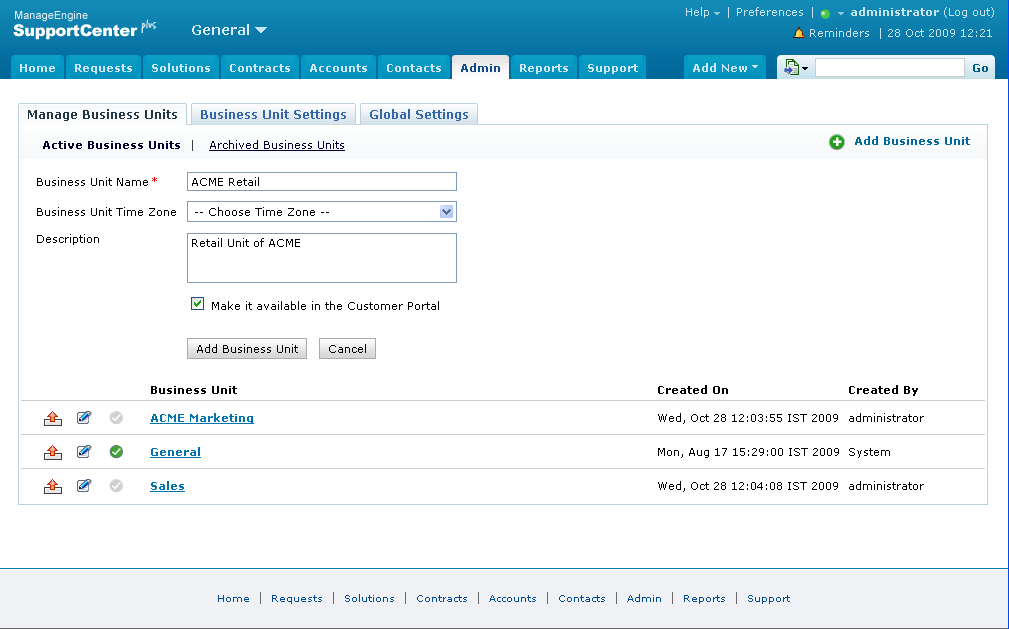The height and width of the screenshot is (629, 1009).
Task: Toggle Make it available in Customer Portal
Action: 198,304
